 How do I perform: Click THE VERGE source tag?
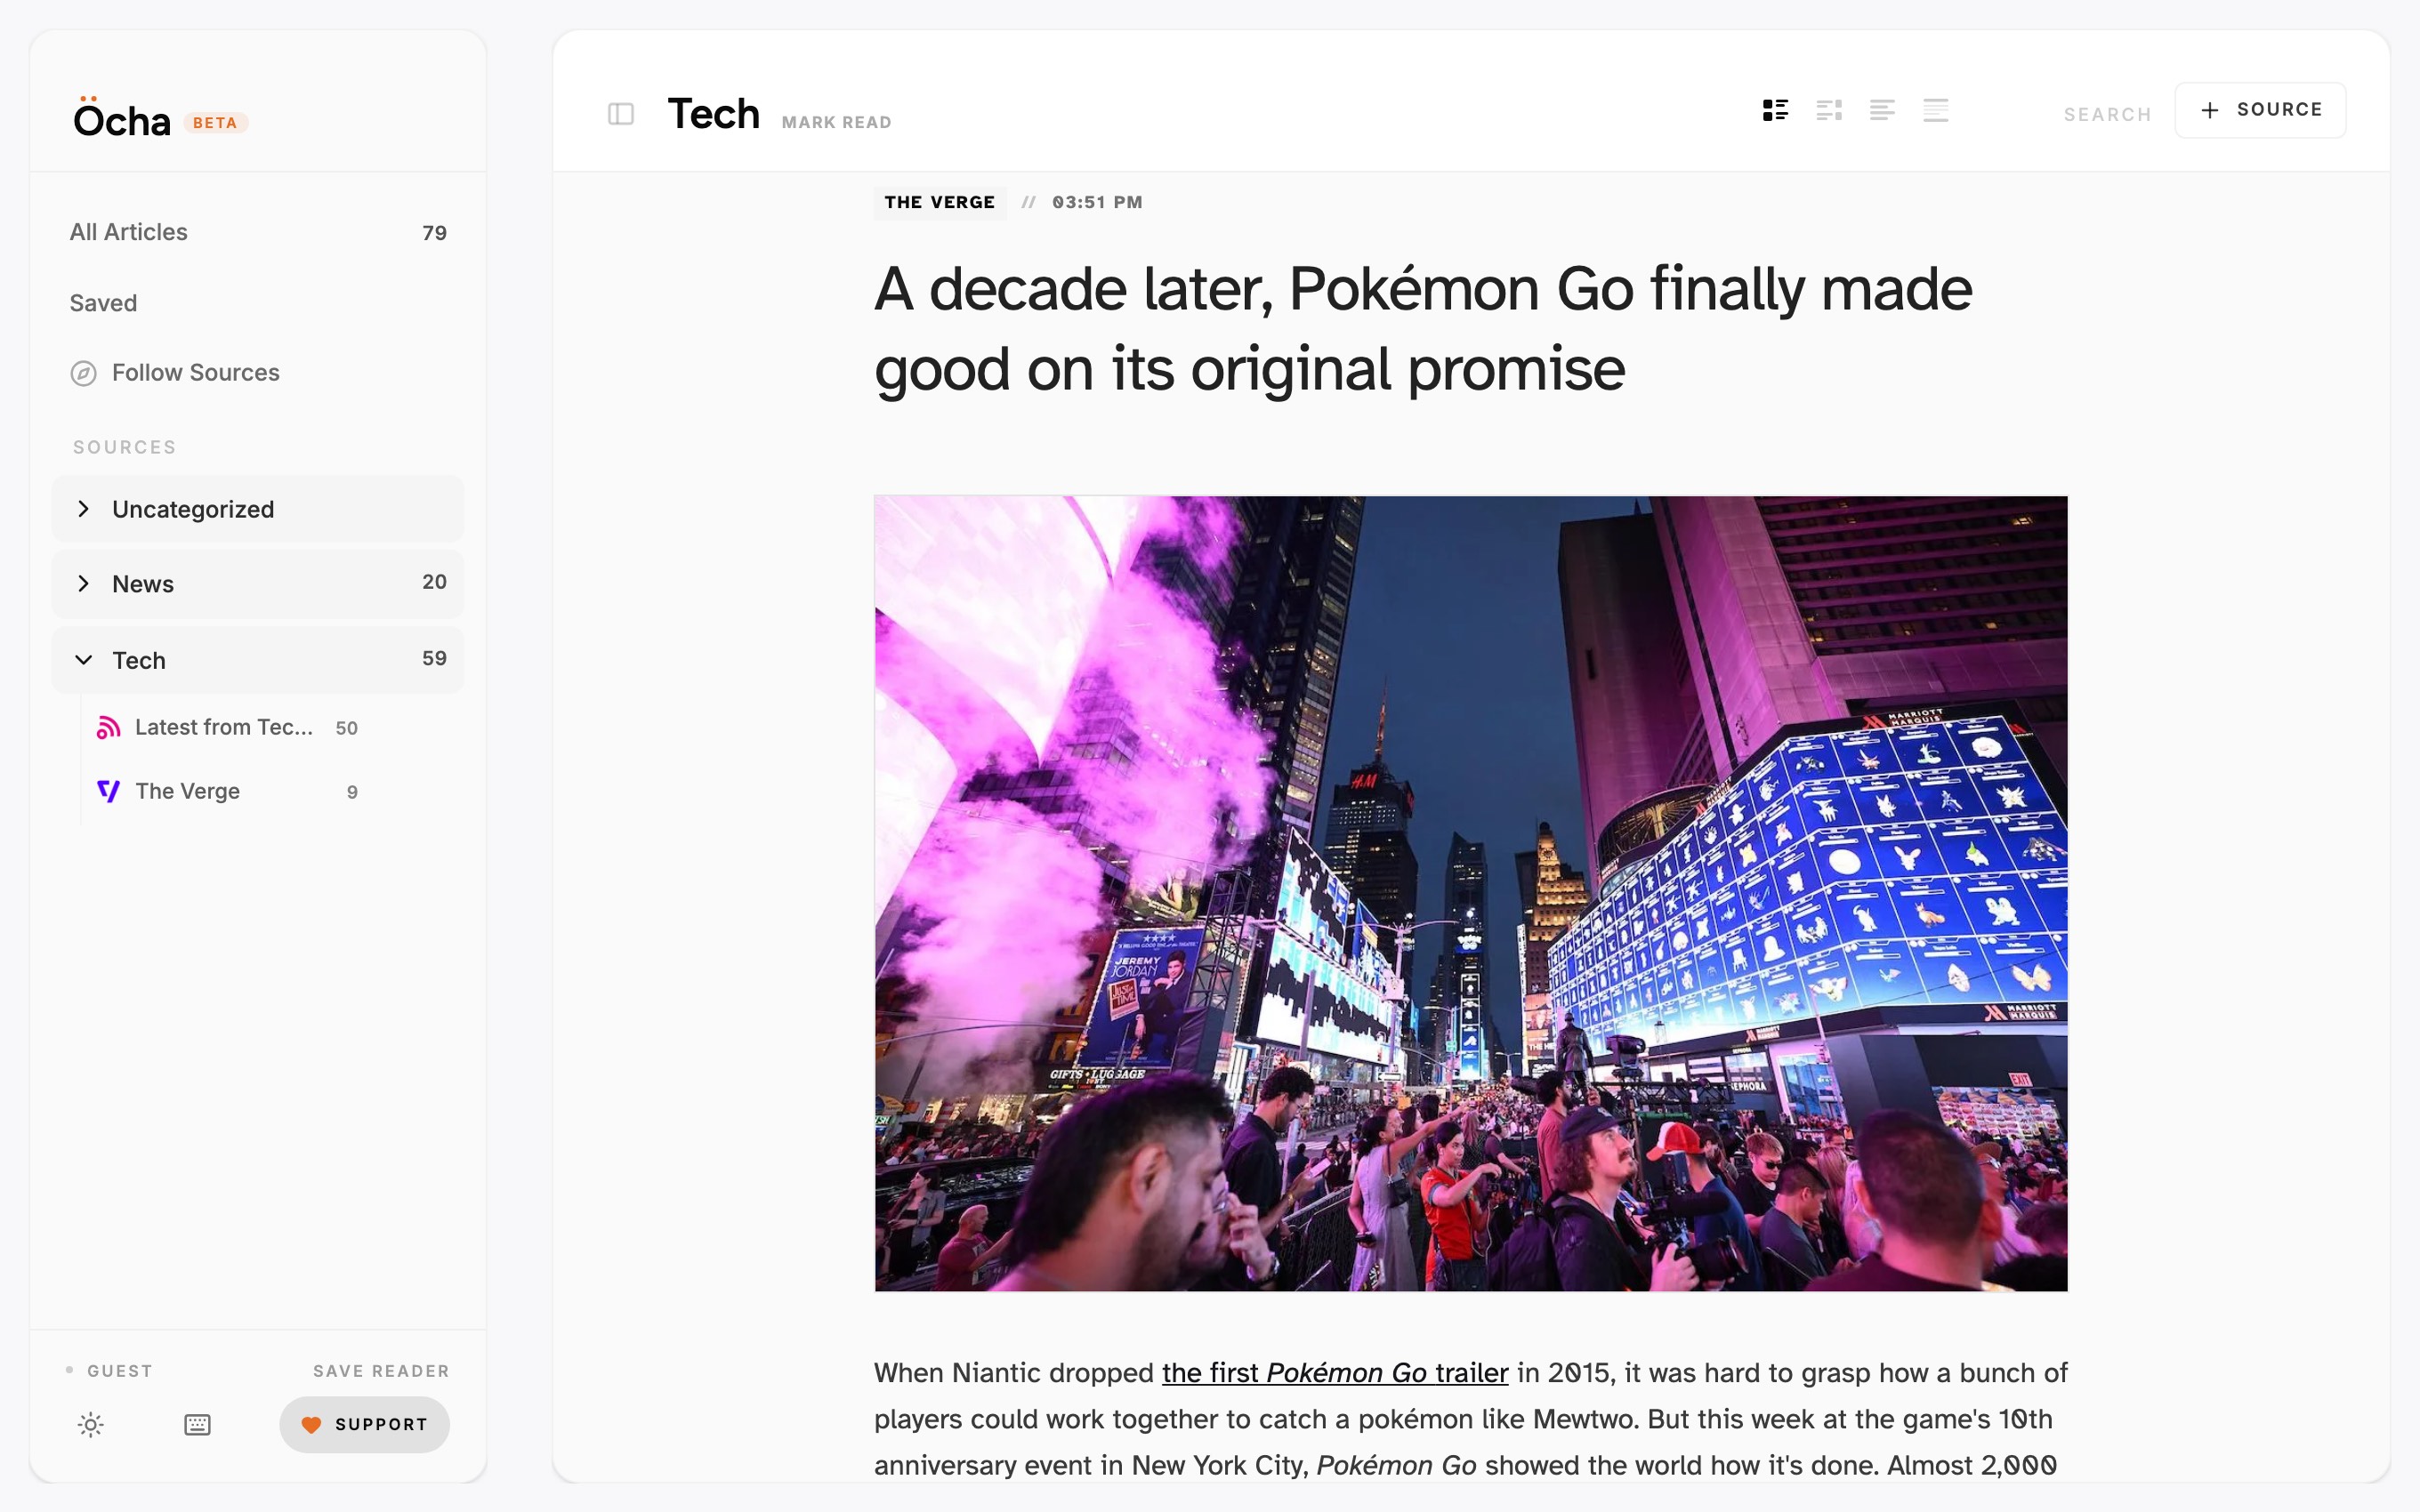940,202
